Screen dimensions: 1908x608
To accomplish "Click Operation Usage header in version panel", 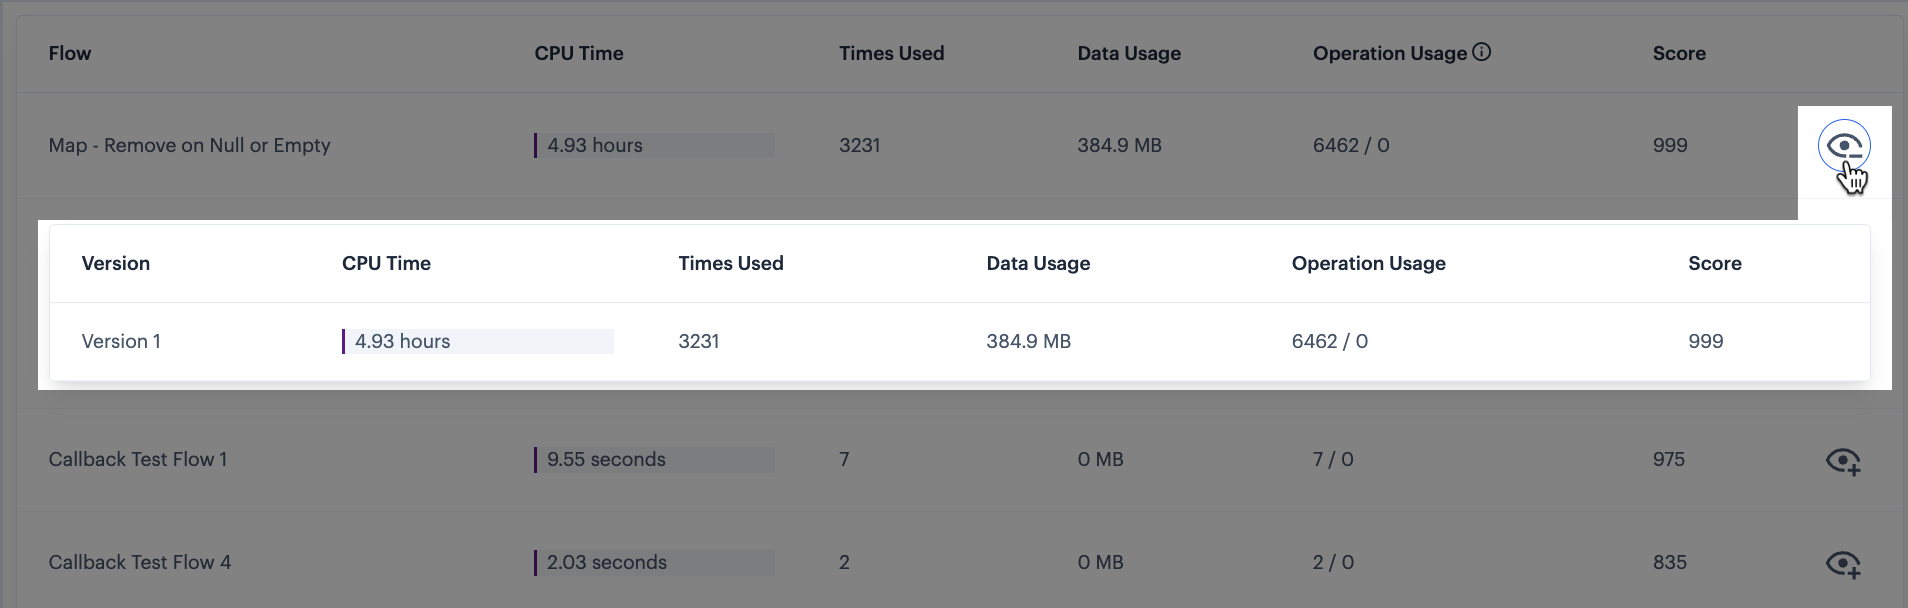I will pos(1369,264).
